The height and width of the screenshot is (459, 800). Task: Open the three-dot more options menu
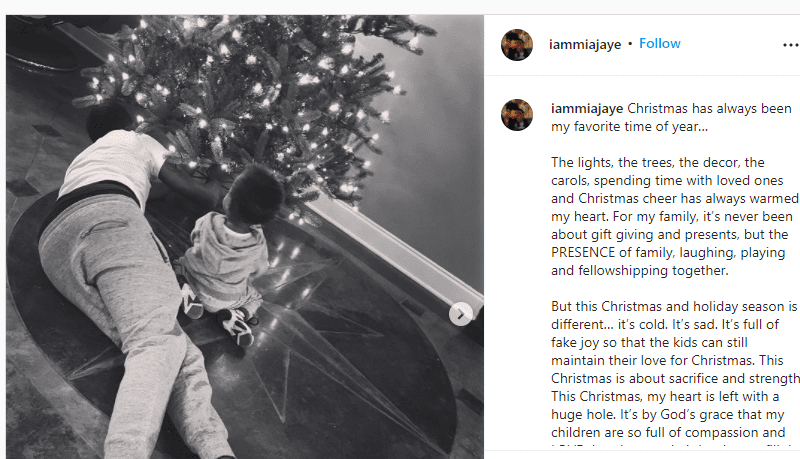791,45
